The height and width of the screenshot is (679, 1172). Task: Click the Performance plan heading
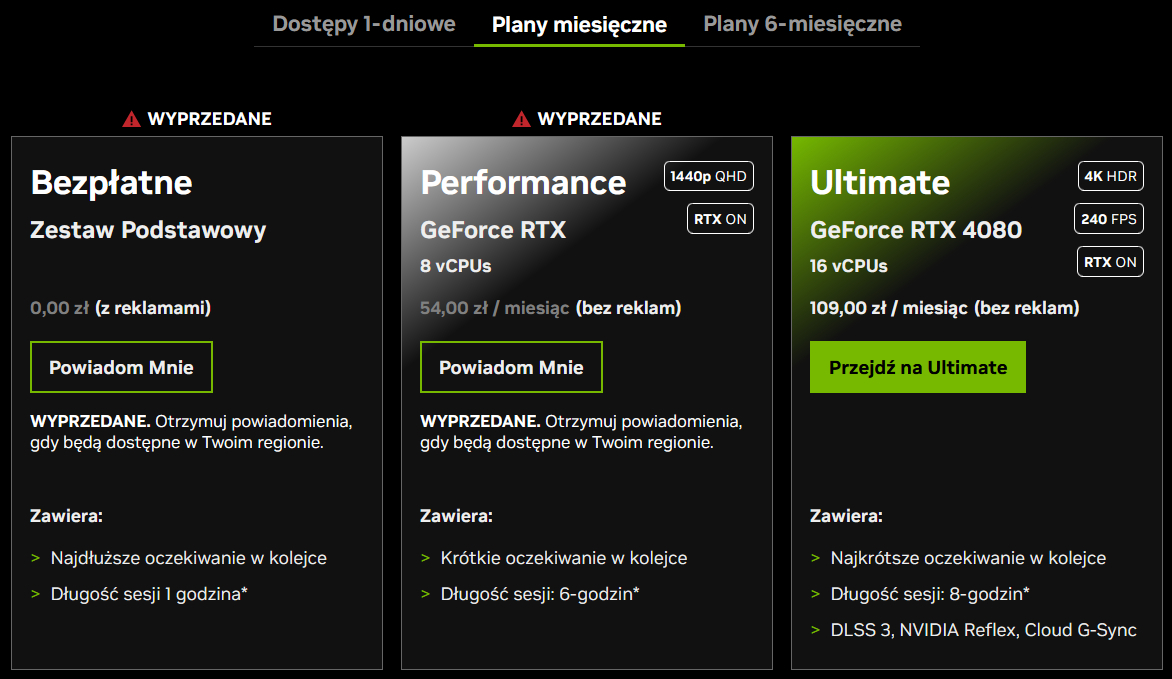click(523, 182)
